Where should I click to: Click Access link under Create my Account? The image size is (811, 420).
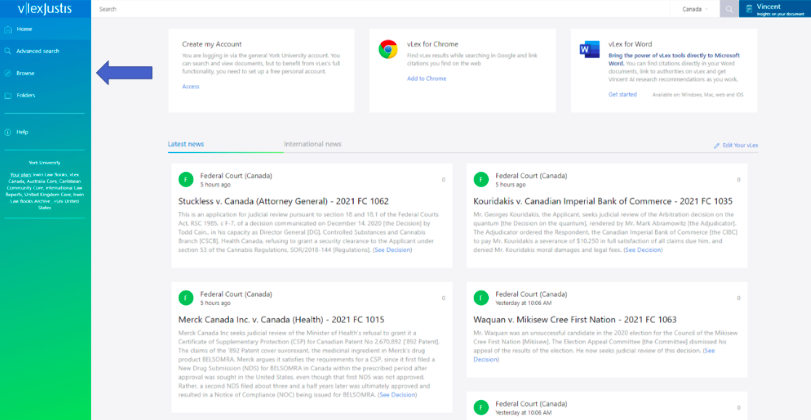[x=190, y=86]
